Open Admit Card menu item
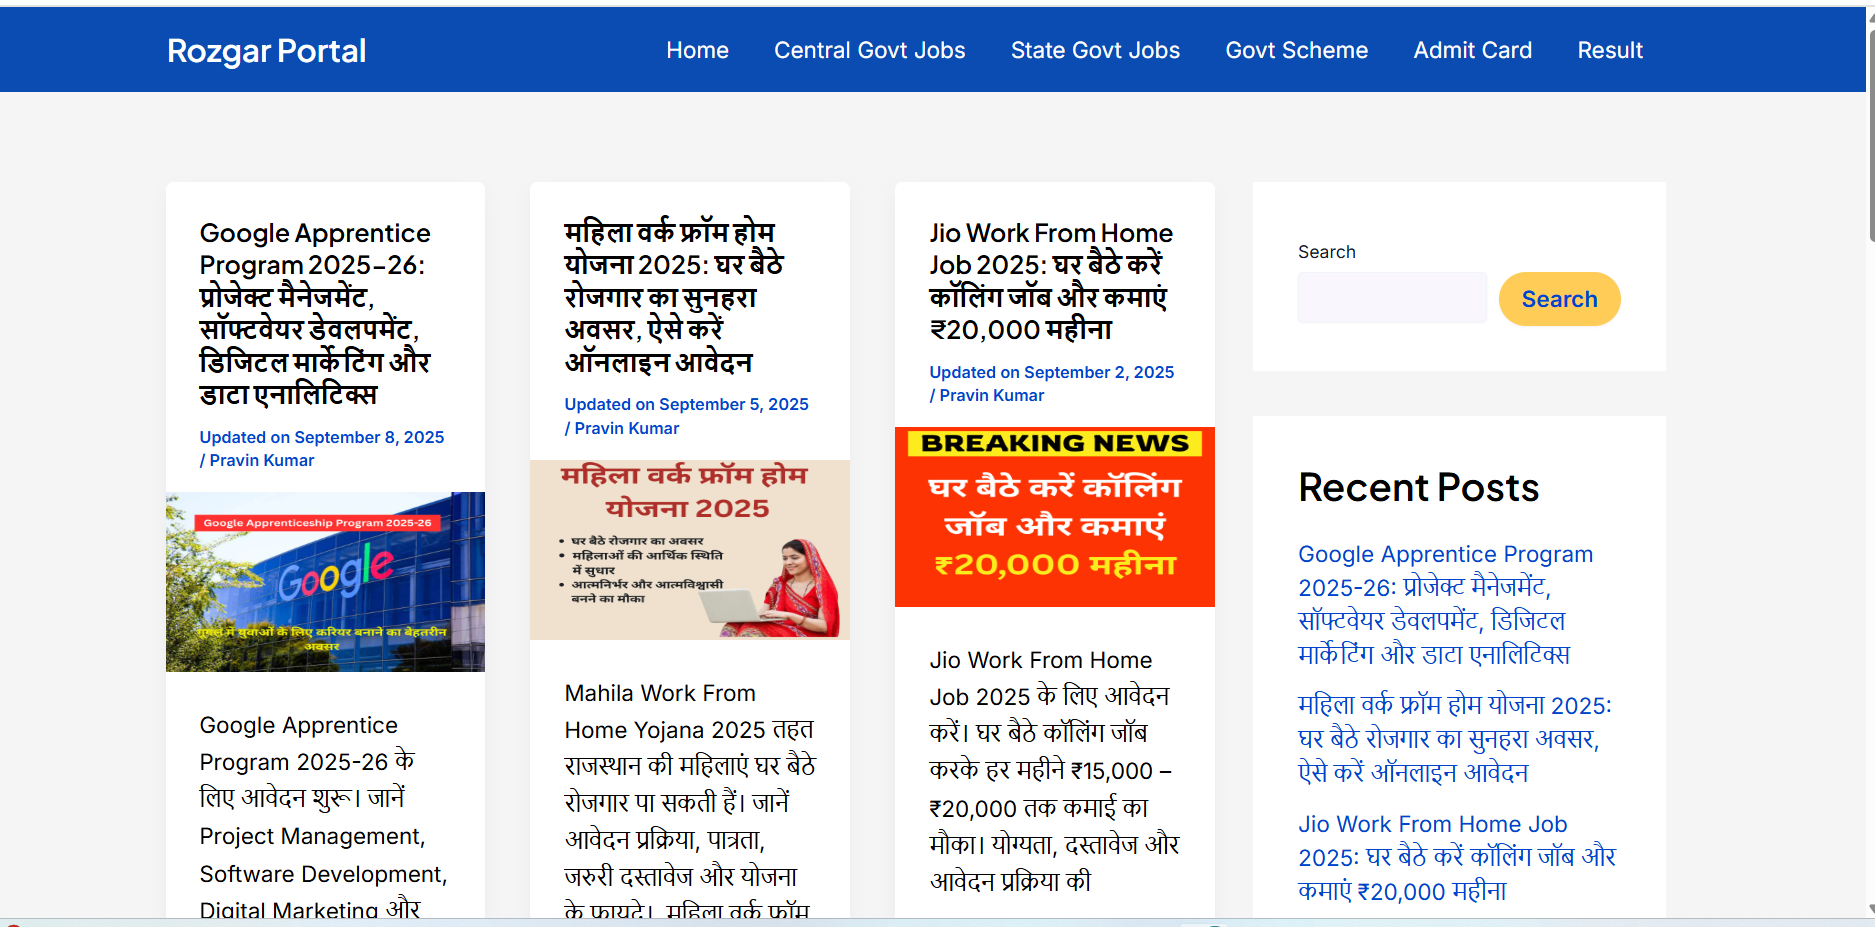 (x=1472, y=50)
